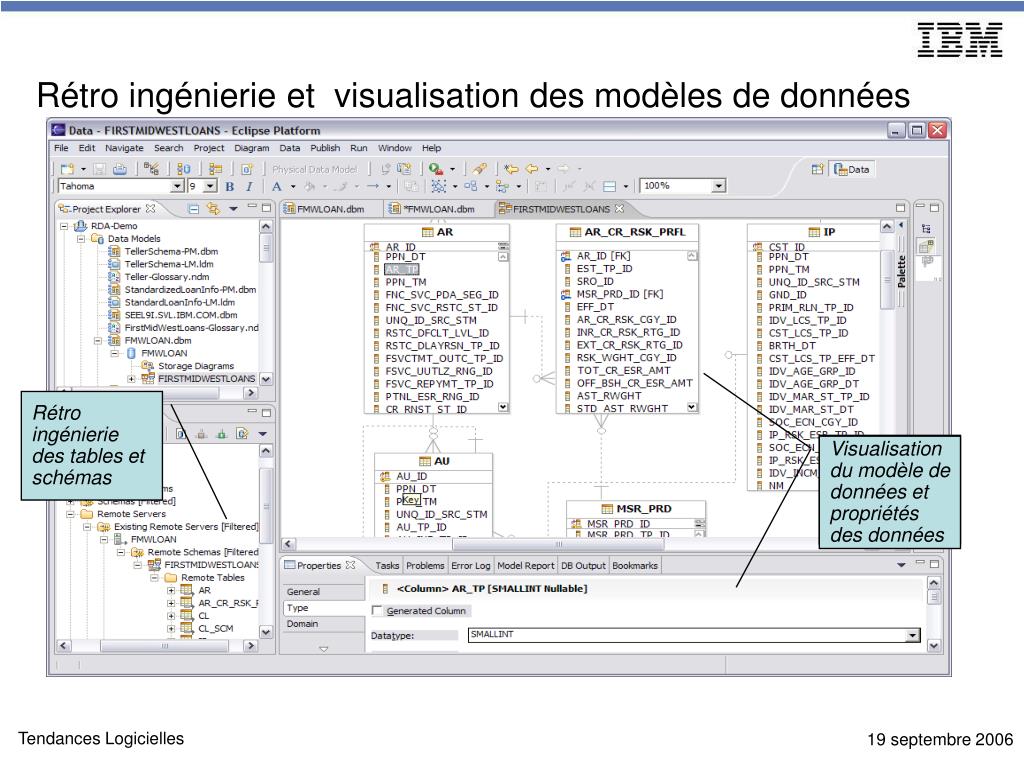Click the Arrange All toolbar icon

coord(470,186)
